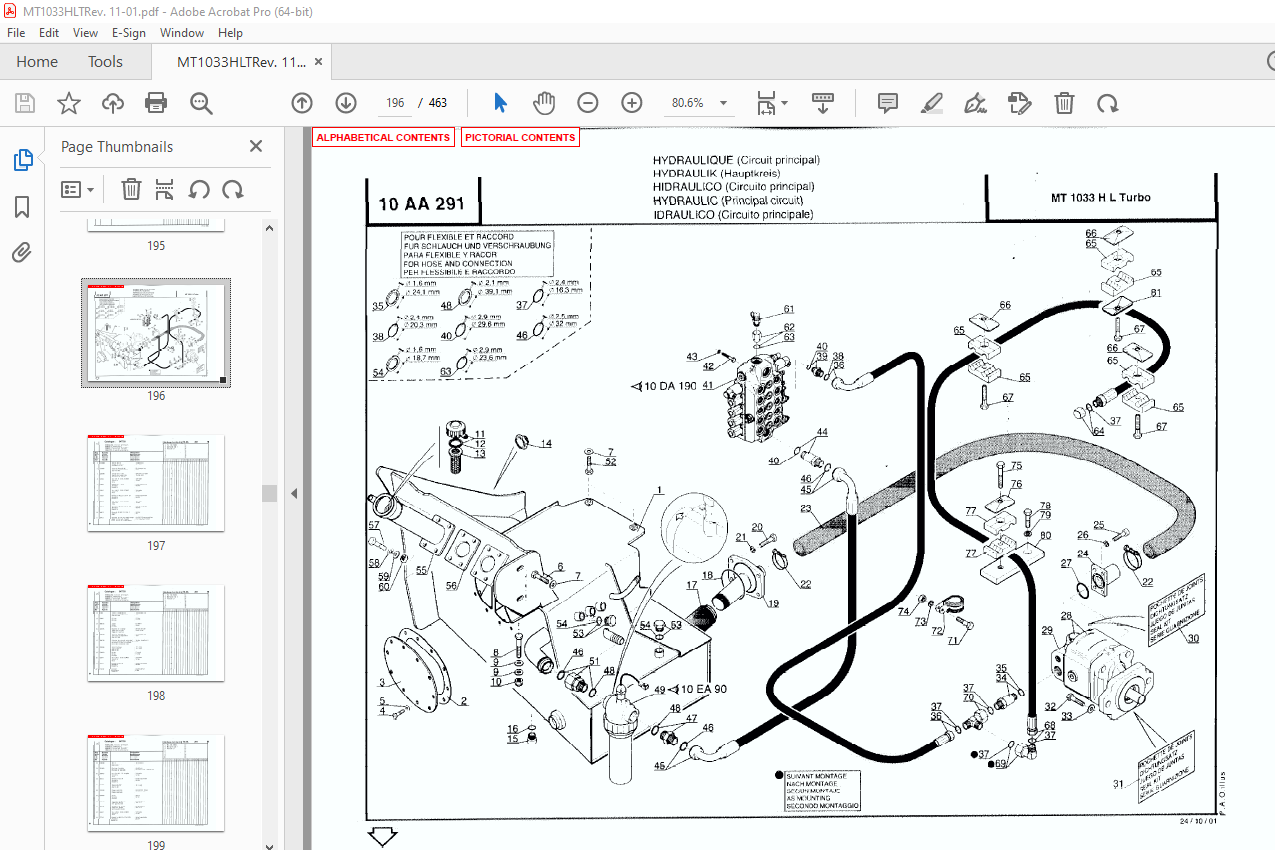1275x850 pixels.
Task: Open the Bookmarks sidebar icon
Action: click(22, 207)
